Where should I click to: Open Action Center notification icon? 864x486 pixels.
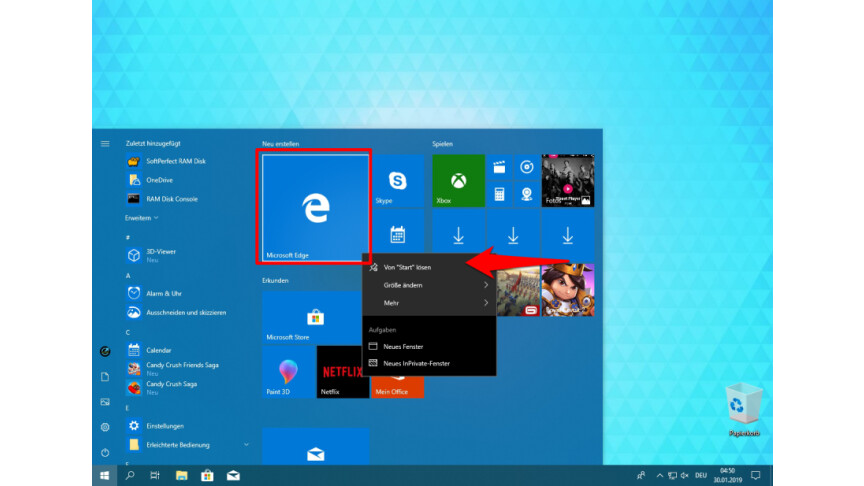(x=756, y=476)
